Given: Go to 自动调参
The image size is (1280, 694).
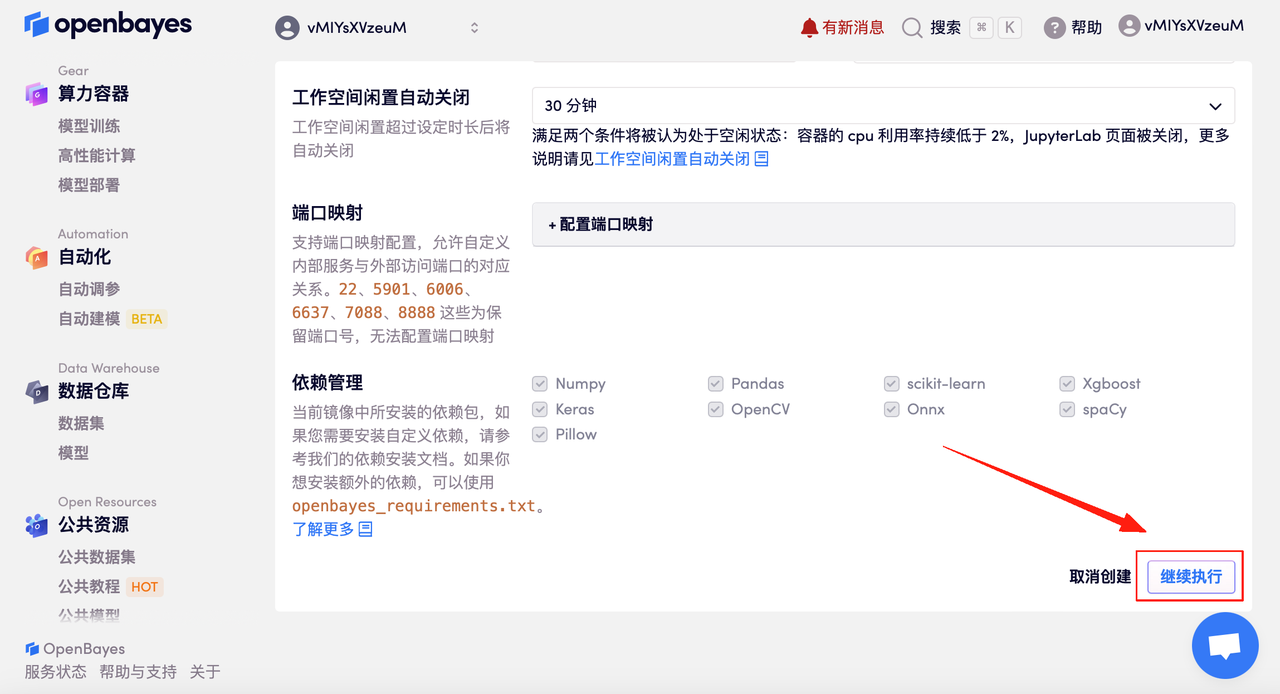Looking at the screenshot, I should pyautogui.click(x=89, y=289).
